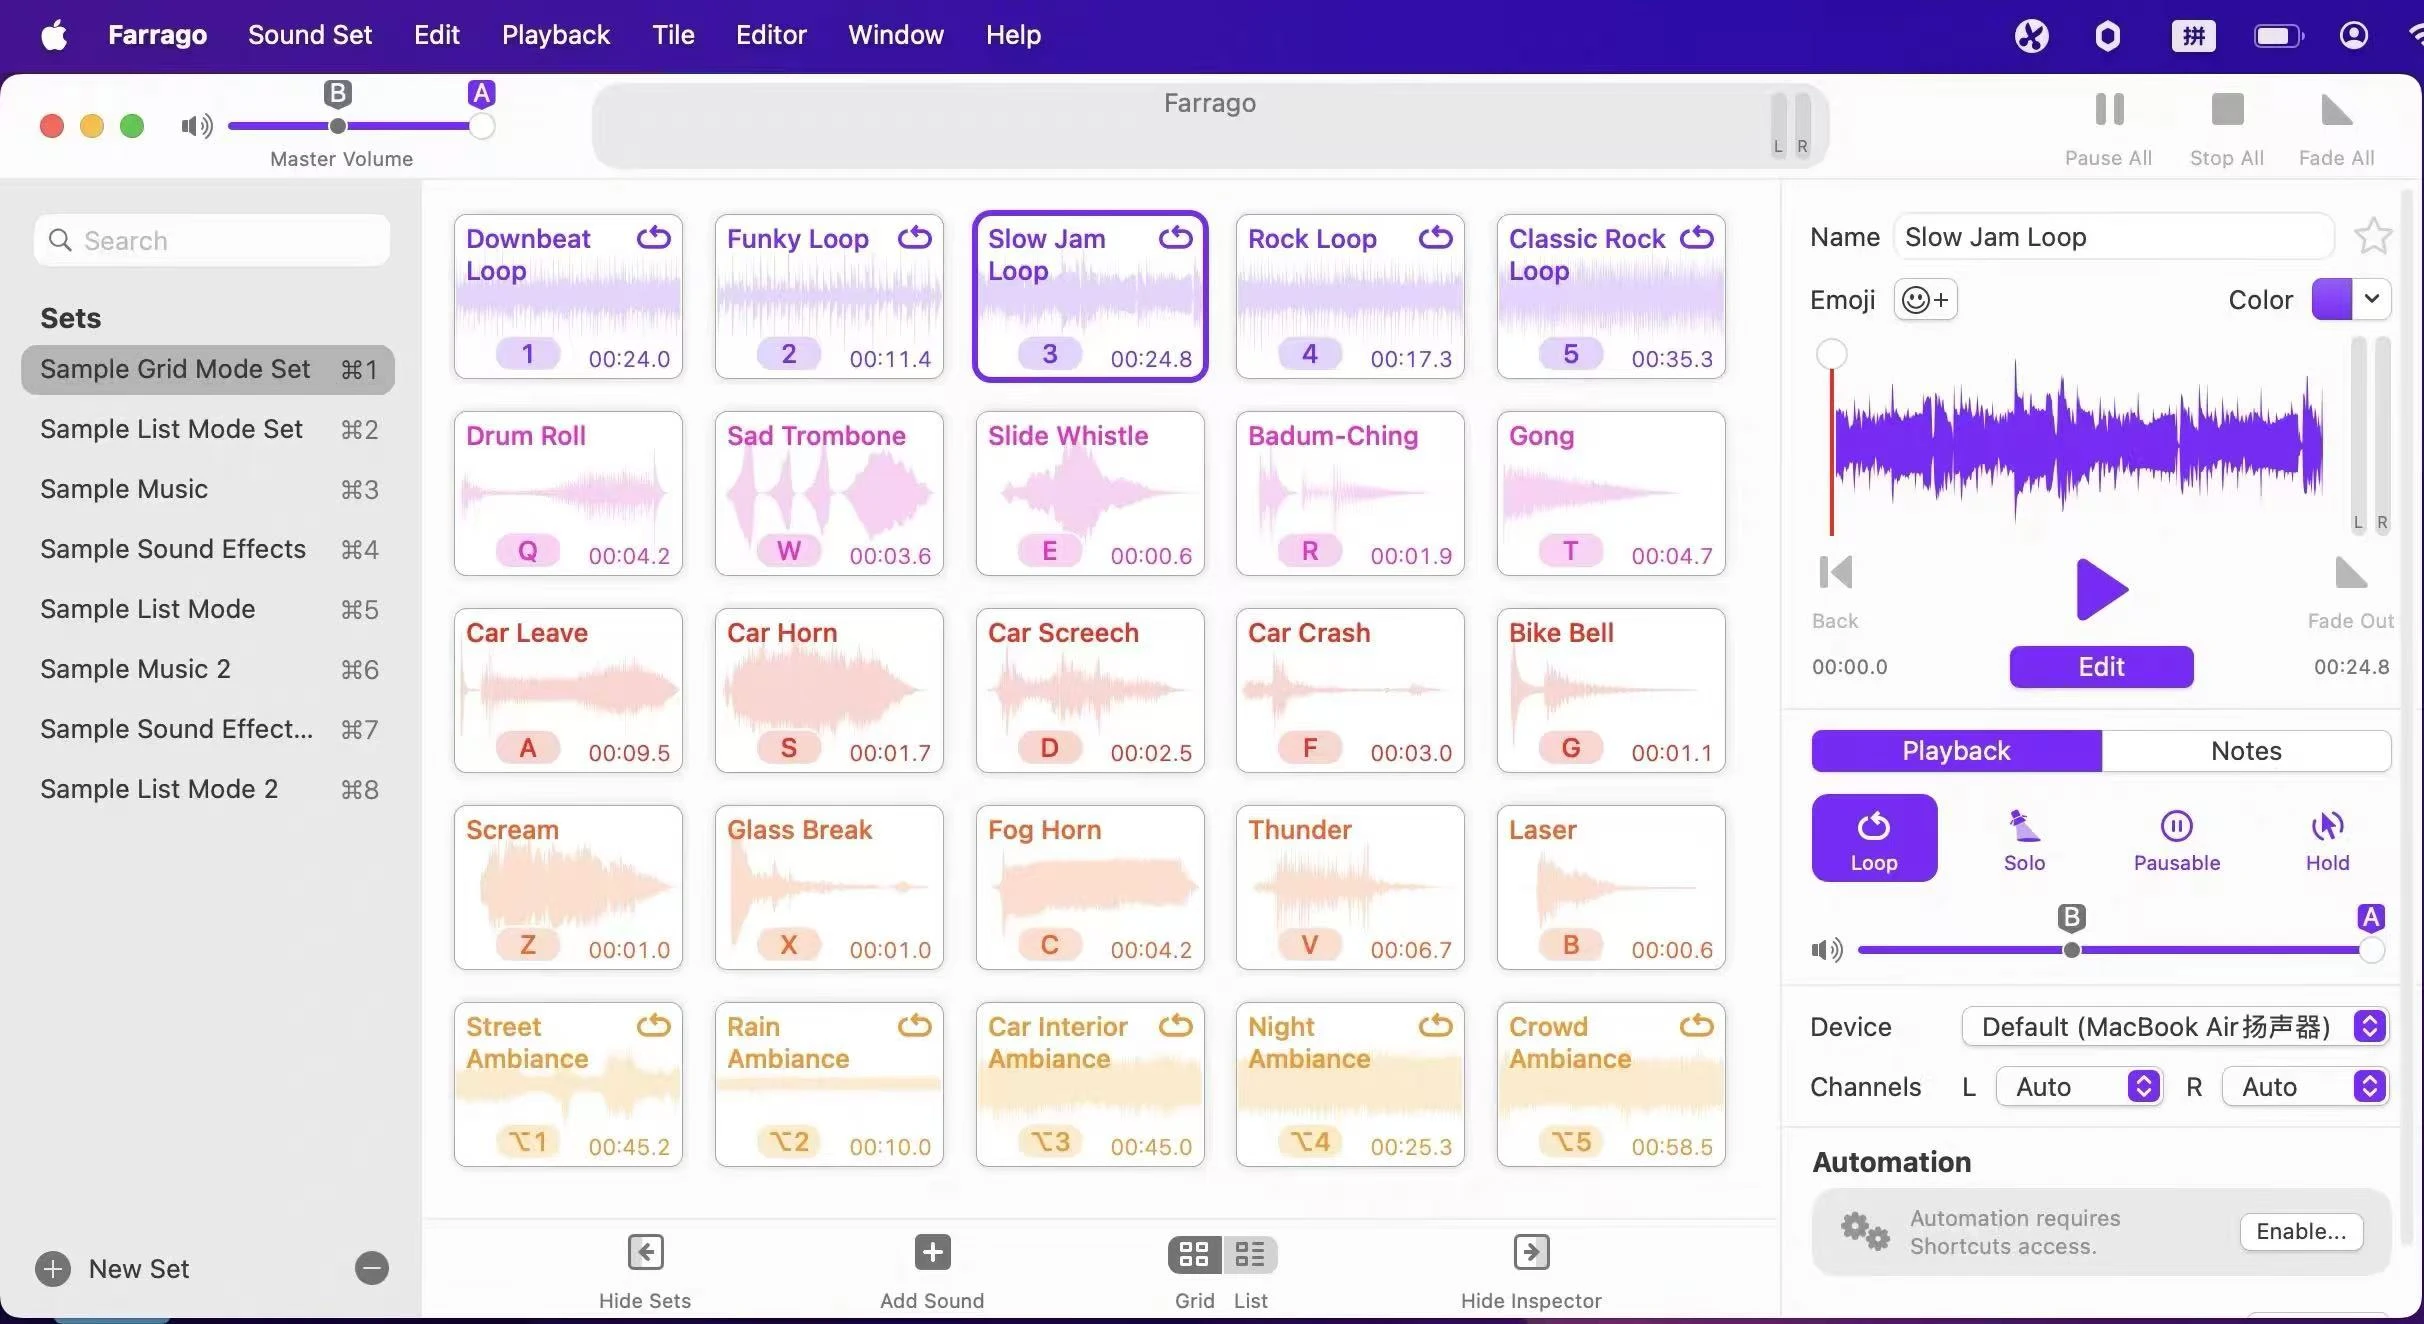The image size is (2424, 1324).
Task: Click the loop icon on Street Ambiance tile
Action: [x=654, y=1026]
